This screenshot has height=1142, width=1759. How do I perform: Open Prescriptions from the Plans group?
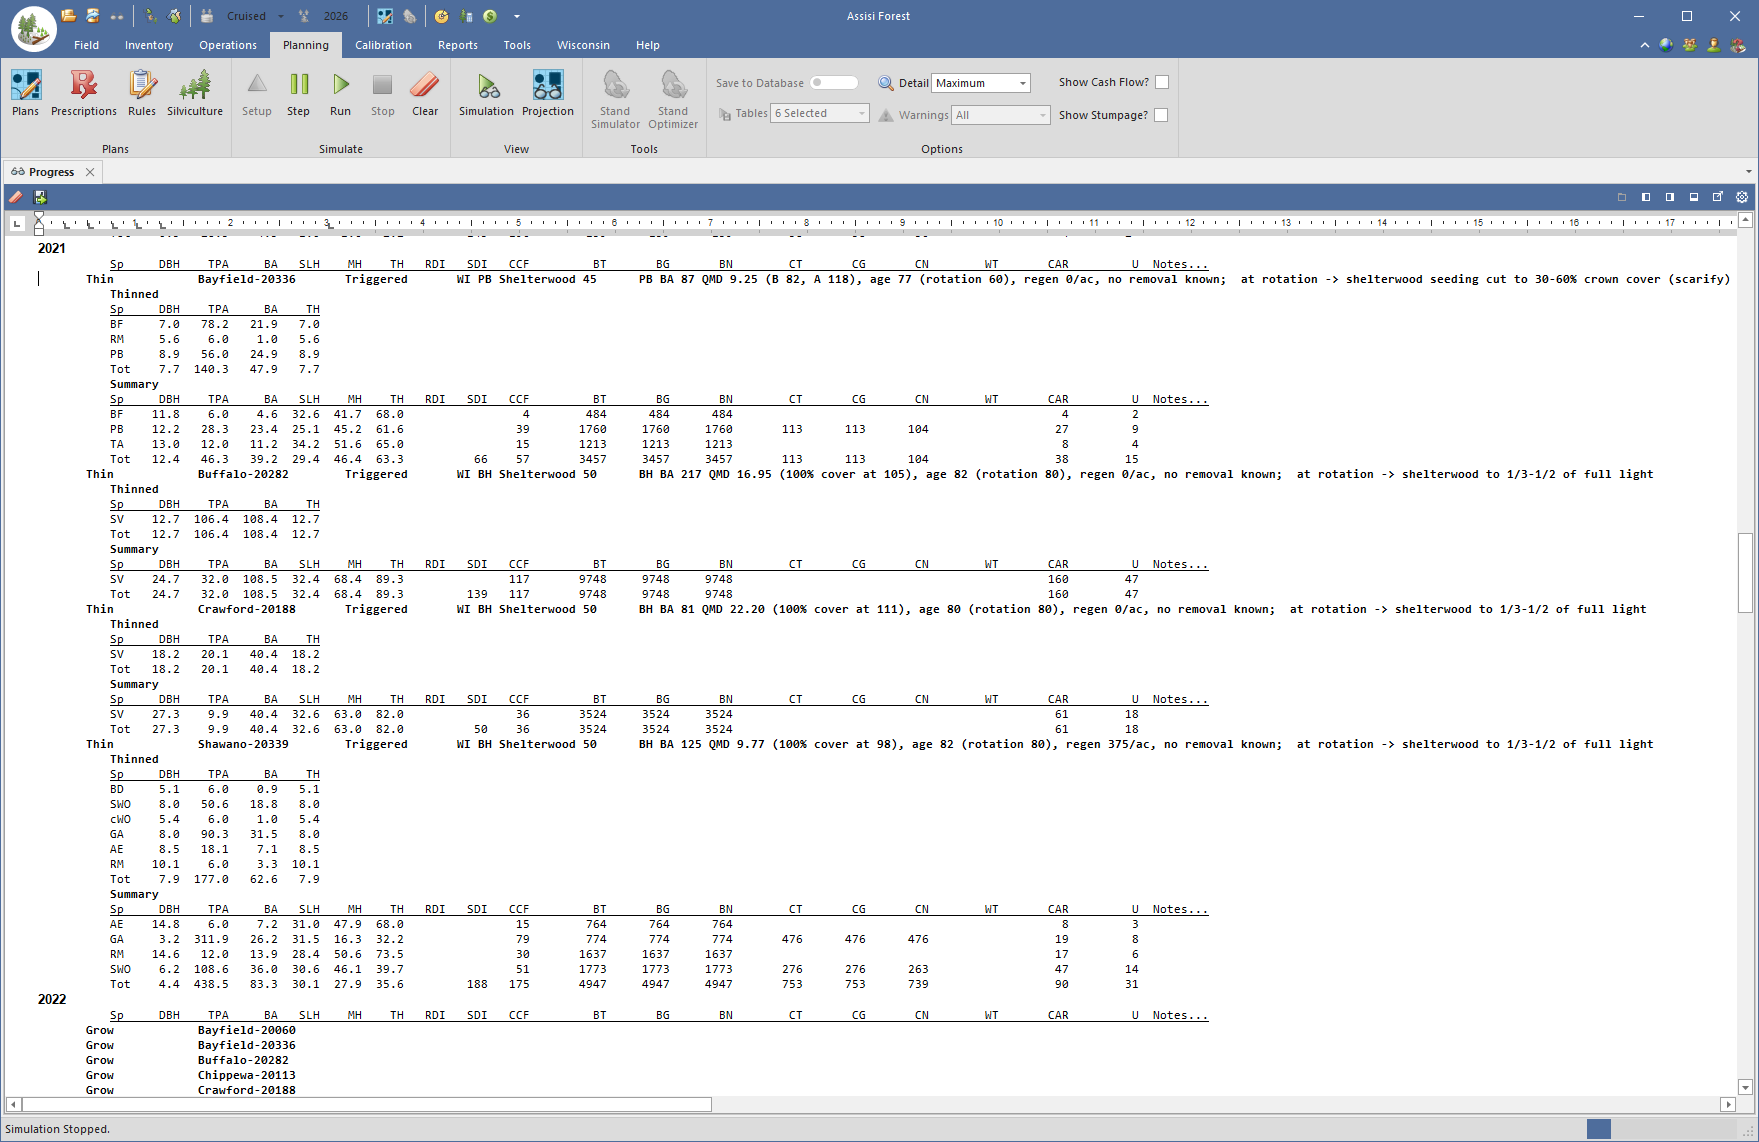[84, 93]
